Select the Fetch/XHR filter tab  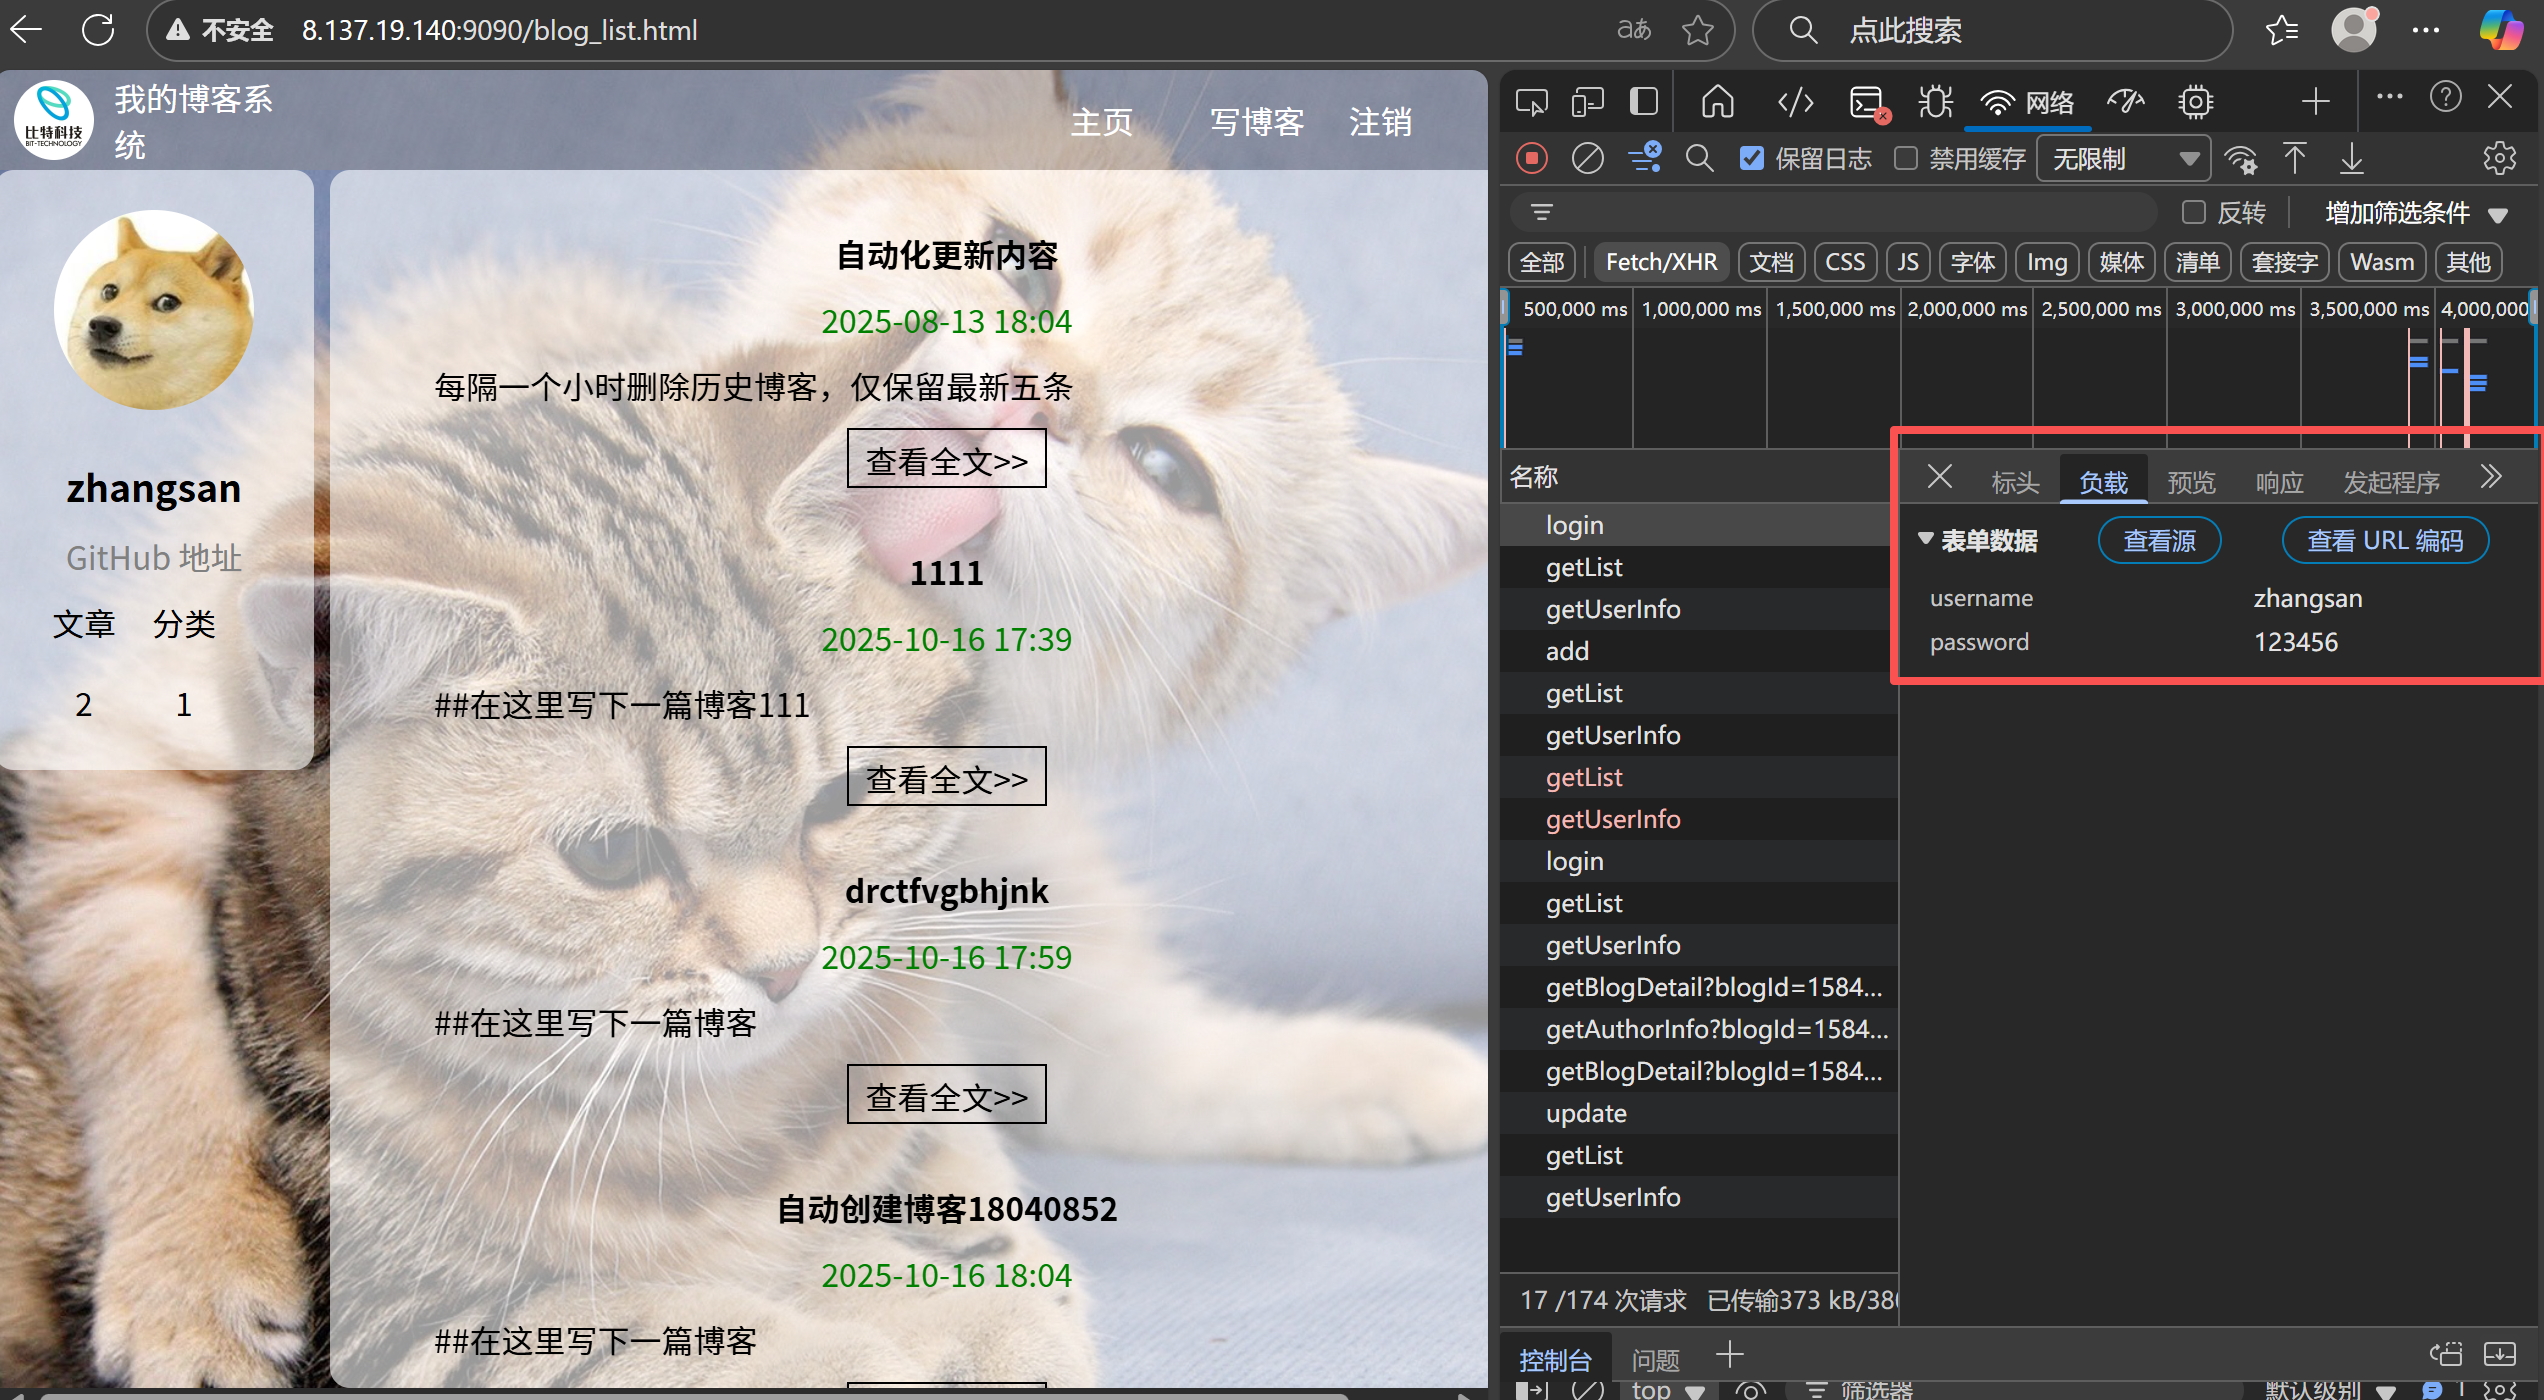point(1661,262)
